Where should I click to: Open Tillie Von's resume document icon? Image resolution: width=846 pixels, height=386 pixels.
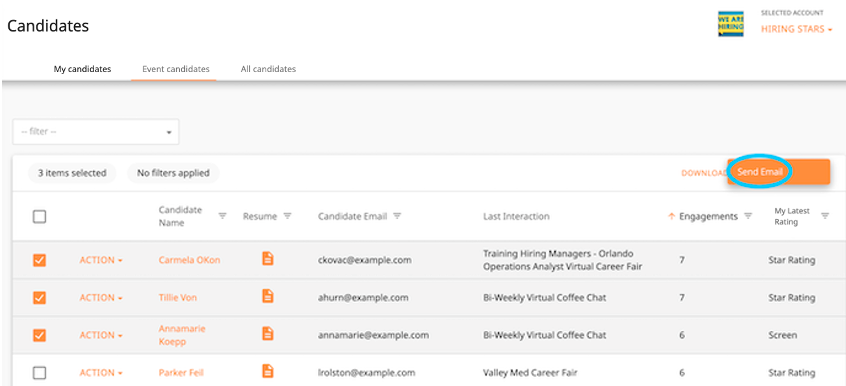(268, 296)
